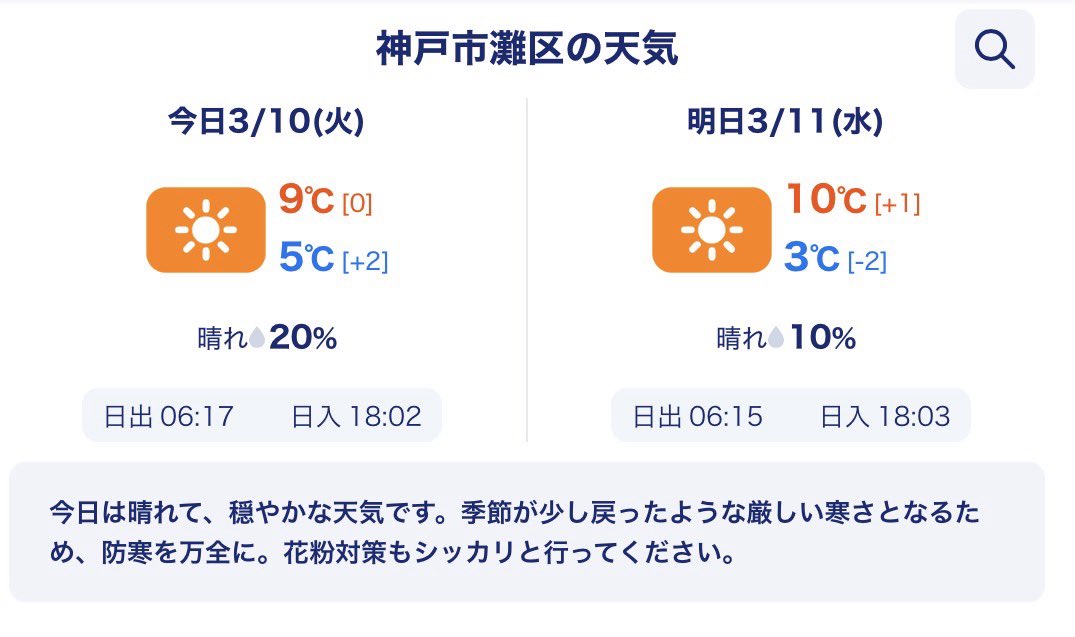Click today's [+2] low temperature difference
The image size is (1075, 637).
coord(365,262)
